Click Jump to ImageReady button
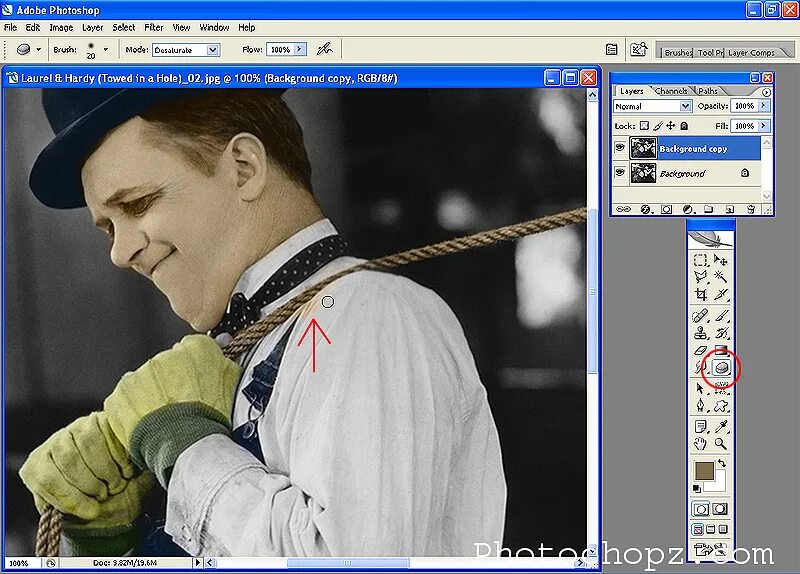The height and width of the screenshot is (574, 800). pyautogui.click(x=710, y=550)
